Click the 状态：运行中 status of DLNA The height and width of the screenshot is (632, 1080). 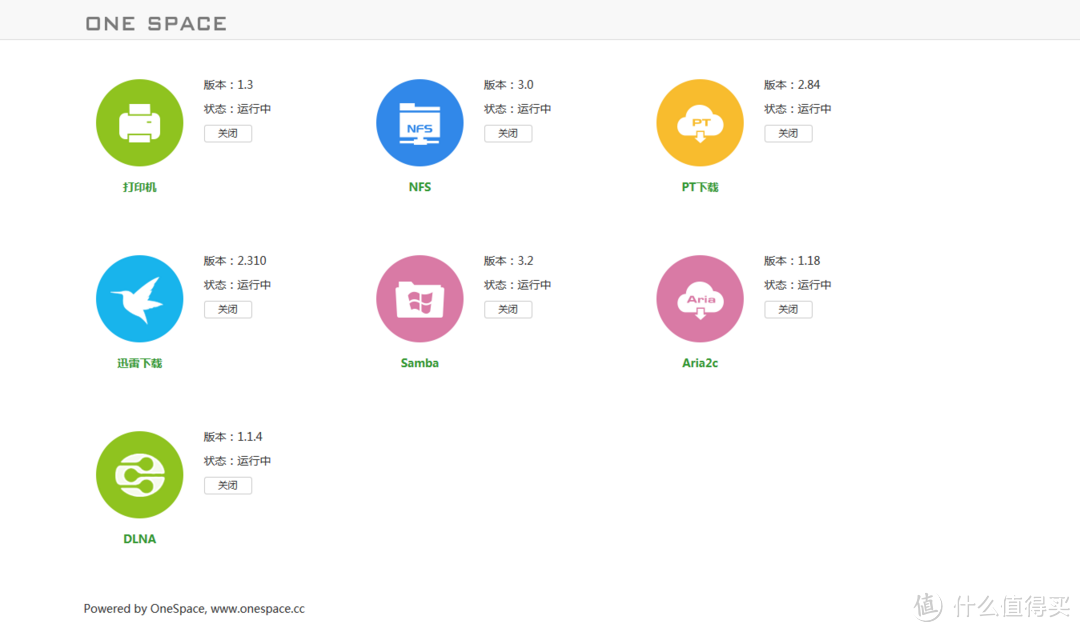coord(237,461)
